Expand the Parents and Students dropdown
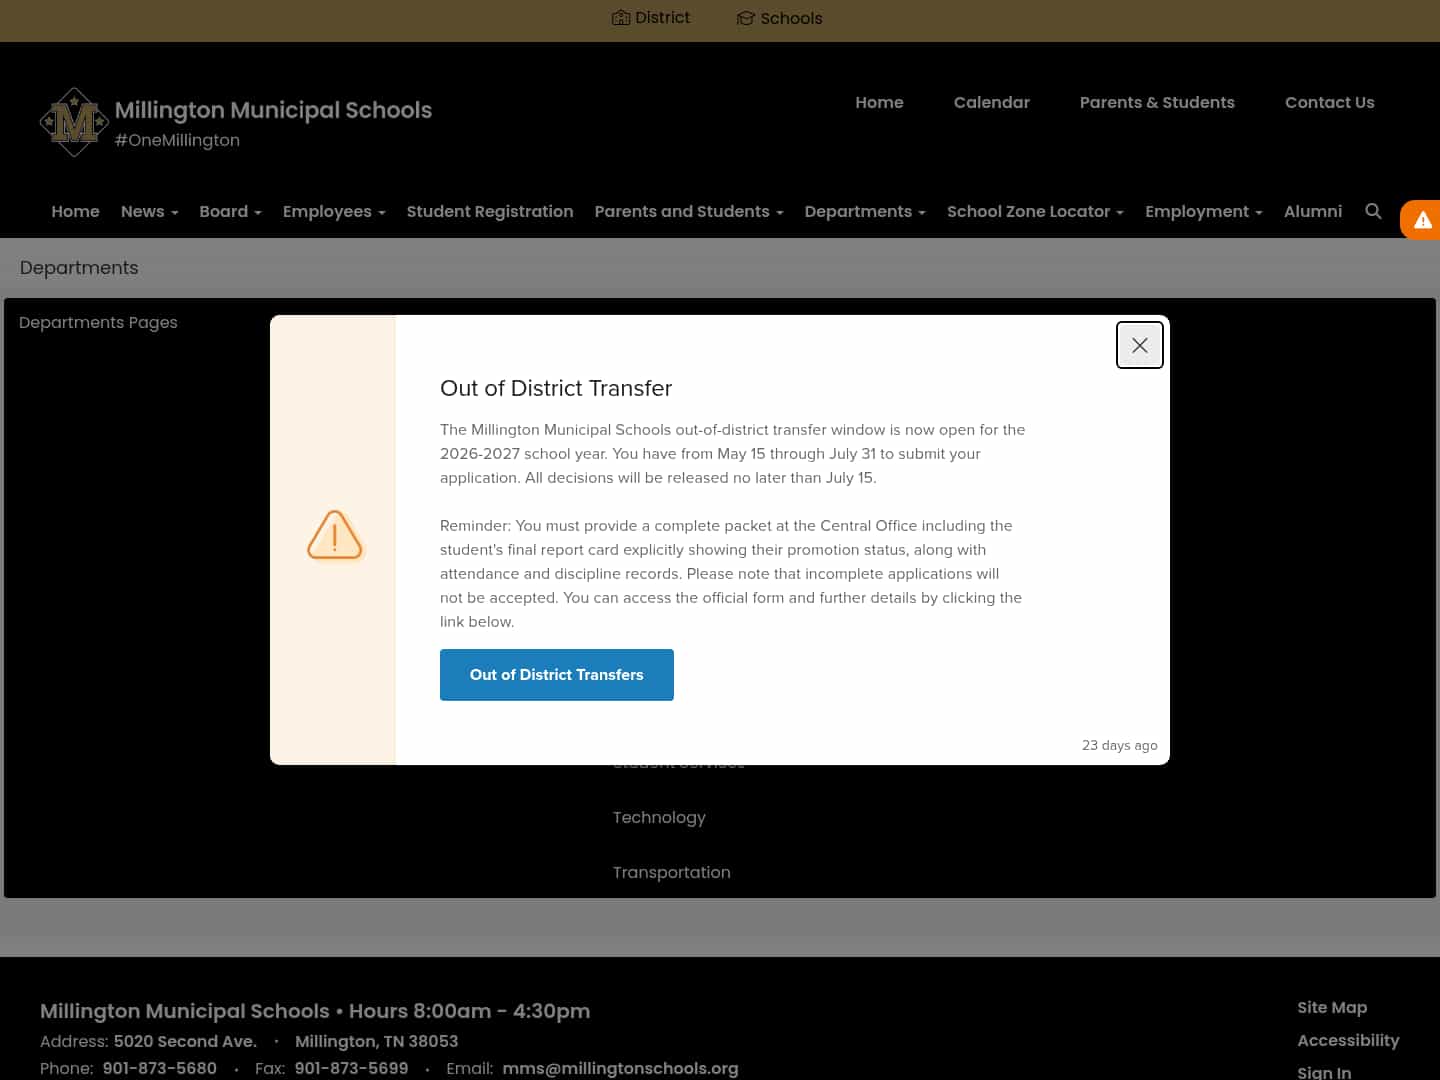 689,211
